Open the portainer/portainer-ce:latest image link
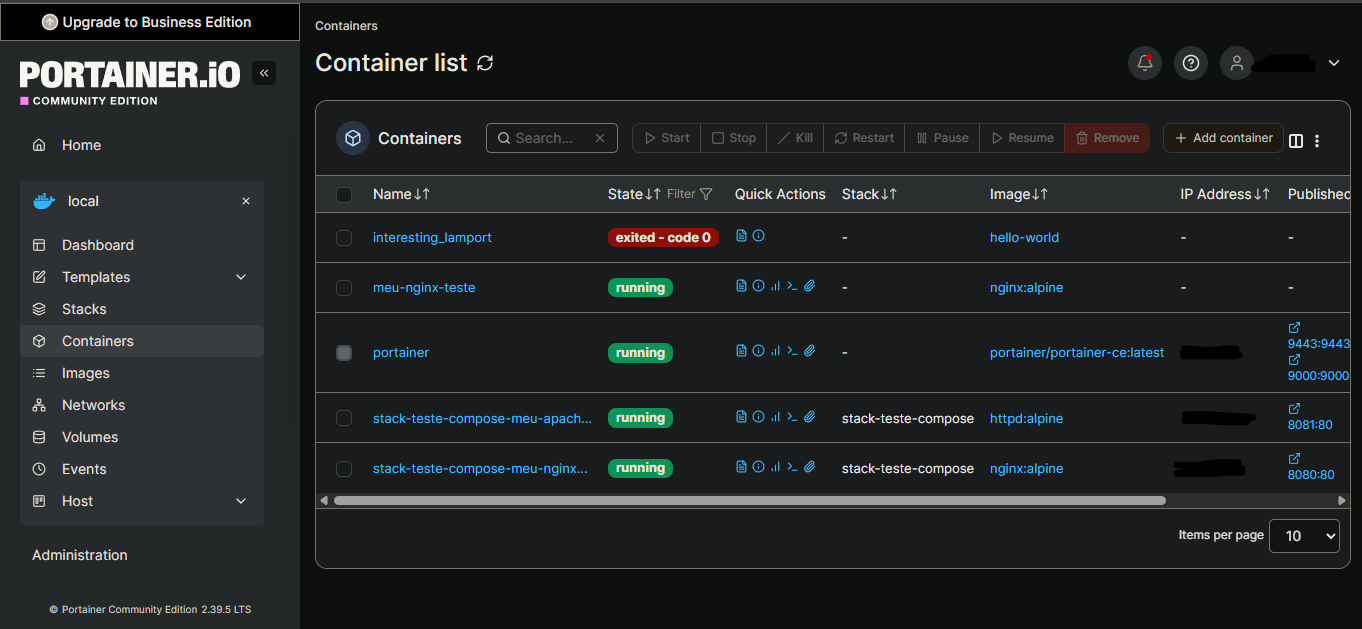Image resolution: width=1362 pixels, height=629 pixels. pos(1077,352)
